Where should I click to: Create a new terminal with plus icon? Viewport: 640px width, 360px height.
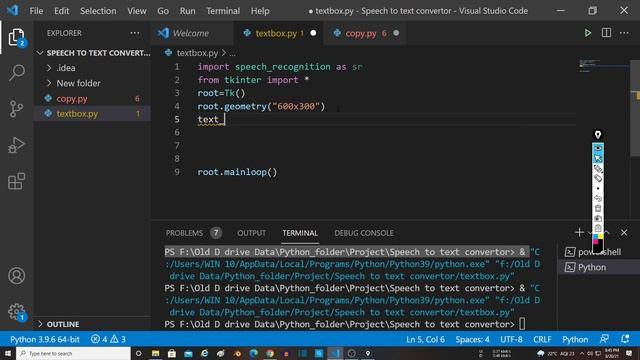(579, 233)
